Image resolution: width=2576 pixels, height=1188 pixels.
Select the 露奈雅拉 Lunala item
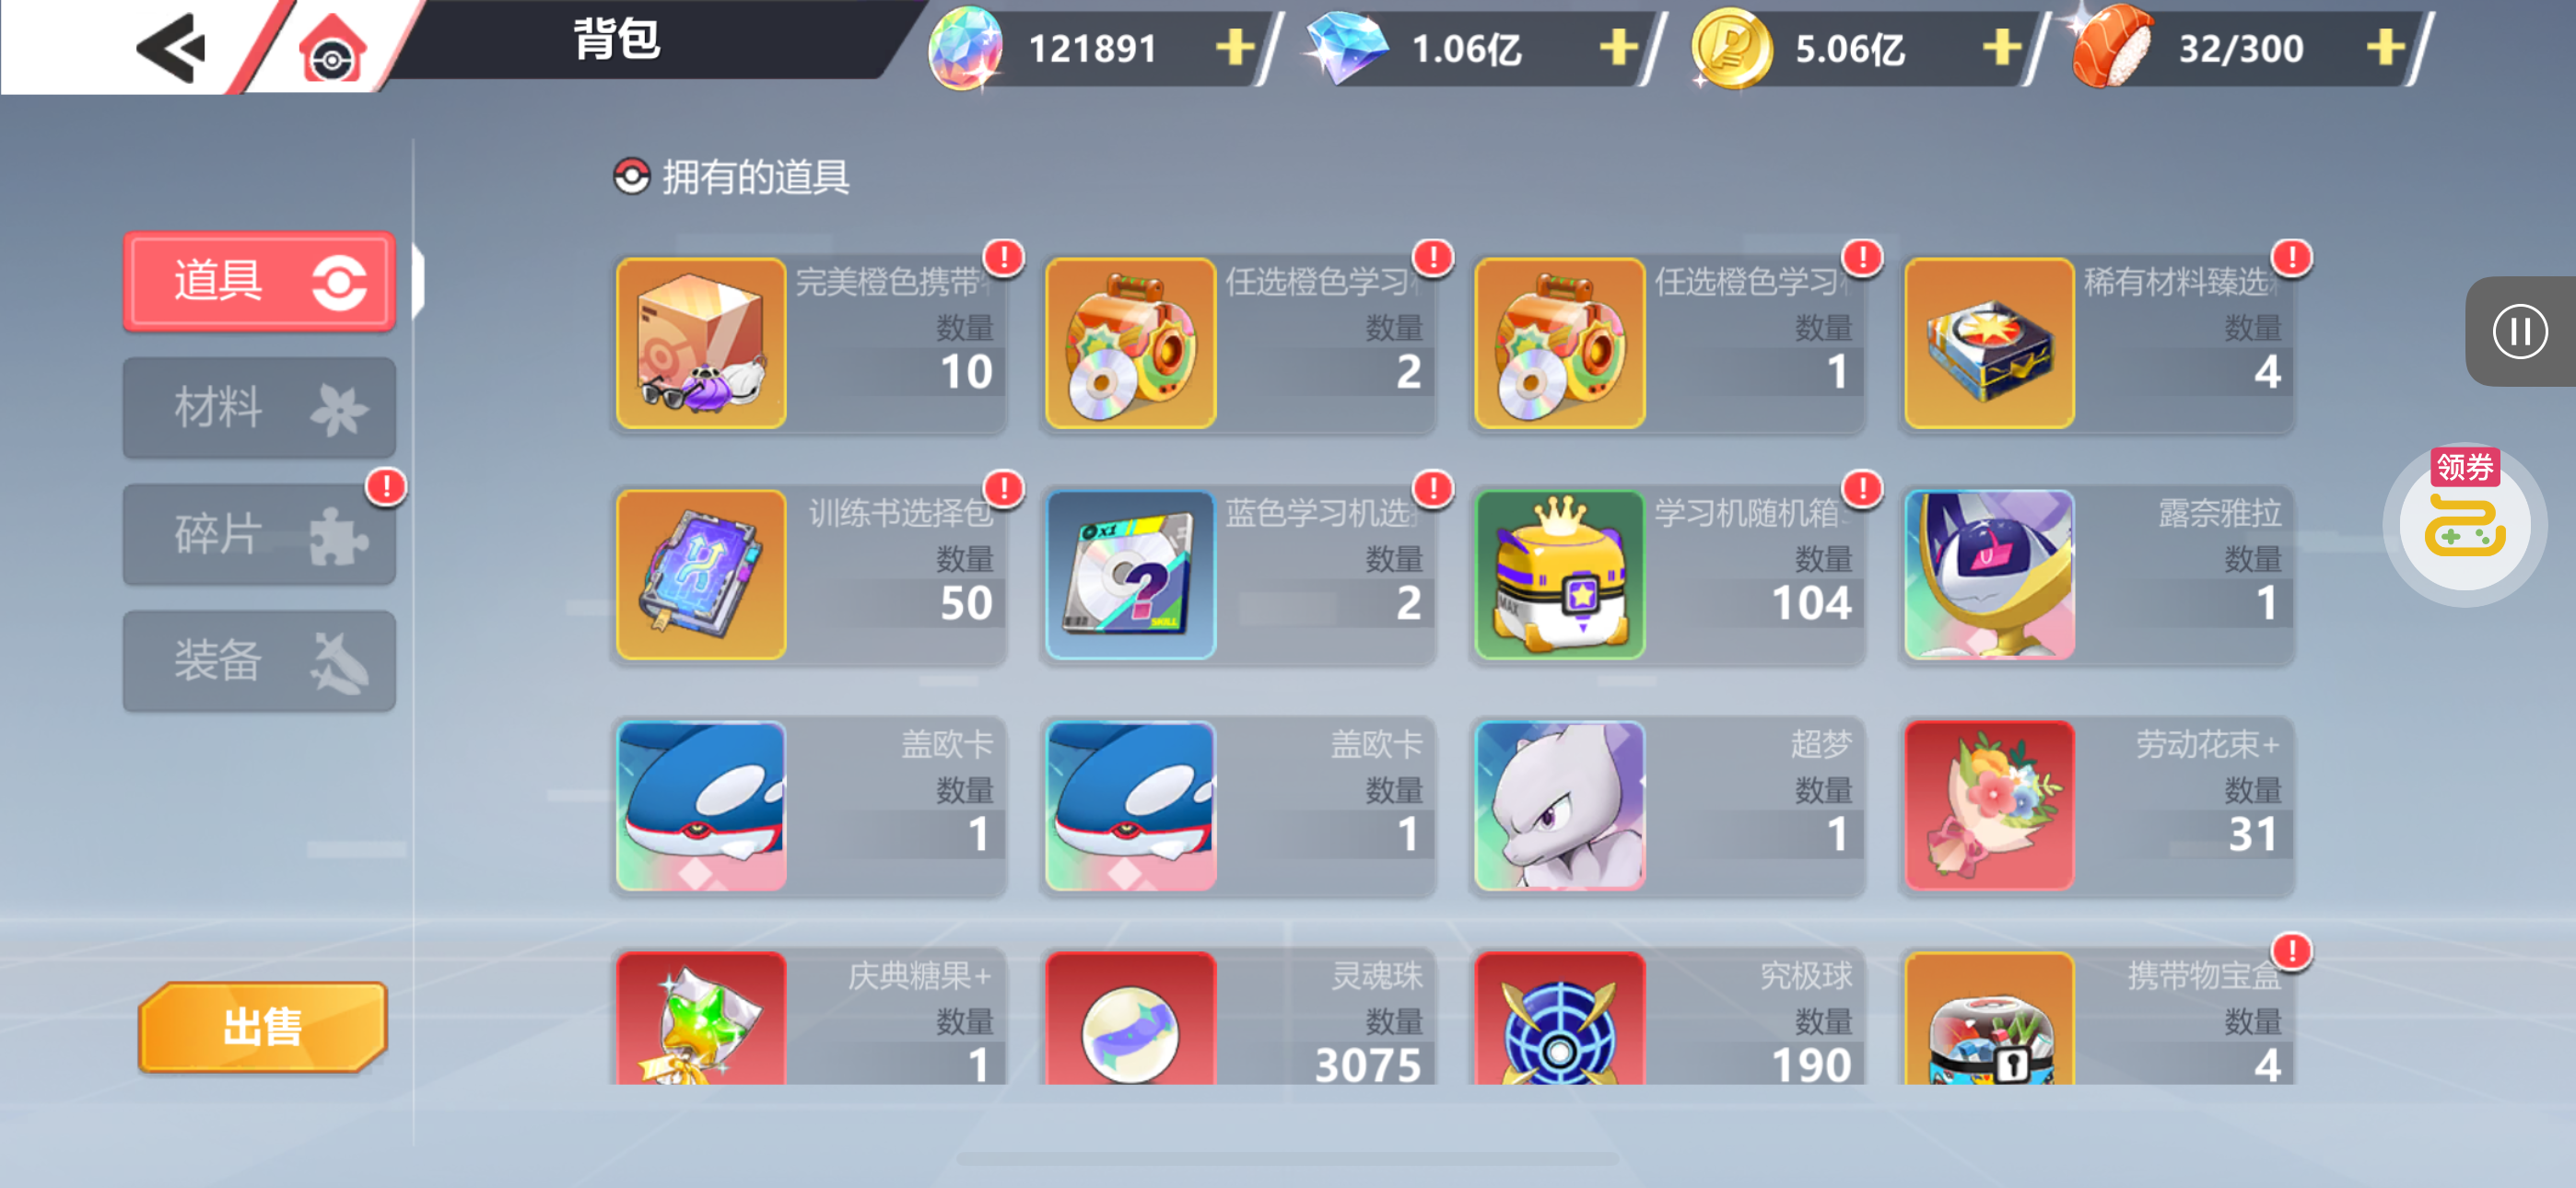point(2098,575)
